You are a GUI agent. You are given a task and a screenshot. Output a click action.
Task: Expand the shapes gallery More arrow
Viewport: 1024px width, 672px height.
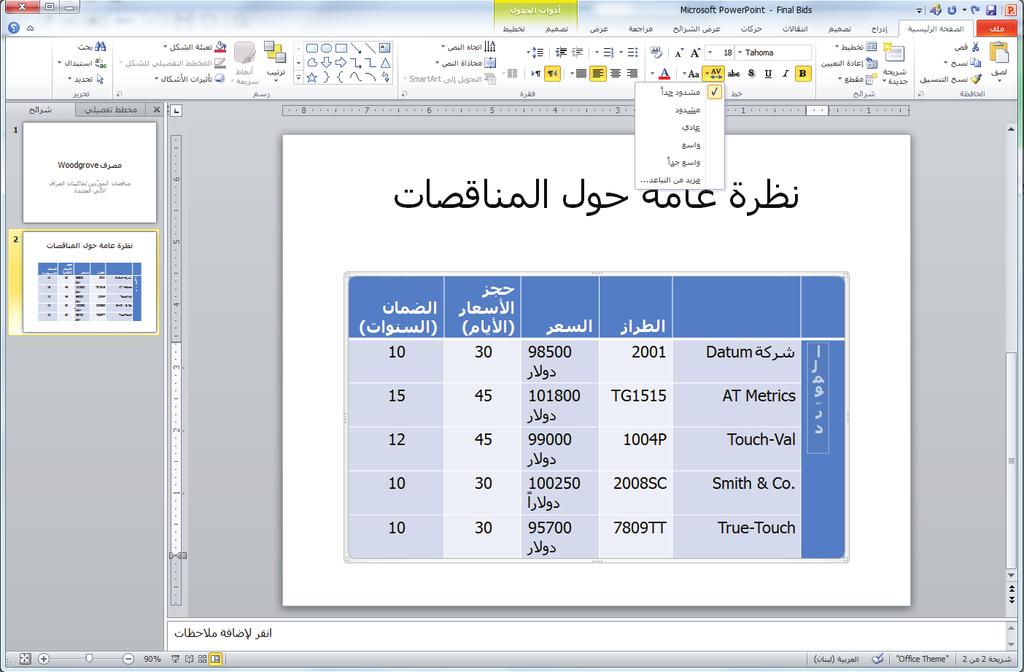pyautogui.click(x=298, y=77)
